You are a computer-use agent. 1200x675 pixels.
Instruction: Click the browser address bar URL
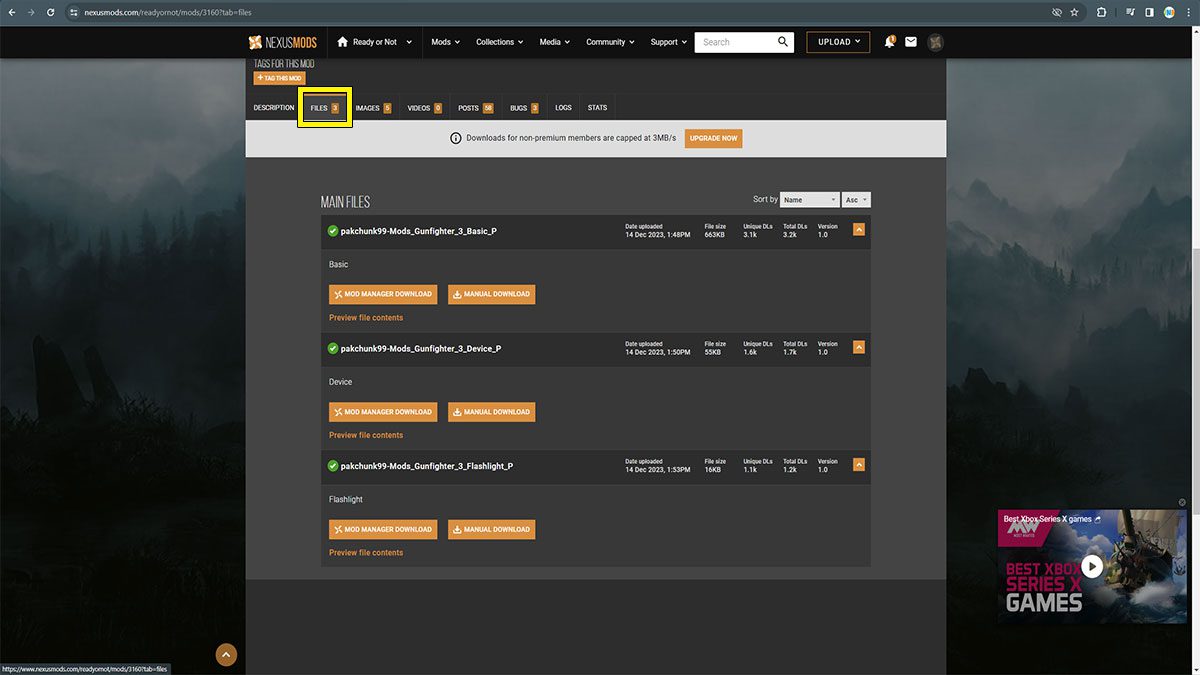pos(167,12)
